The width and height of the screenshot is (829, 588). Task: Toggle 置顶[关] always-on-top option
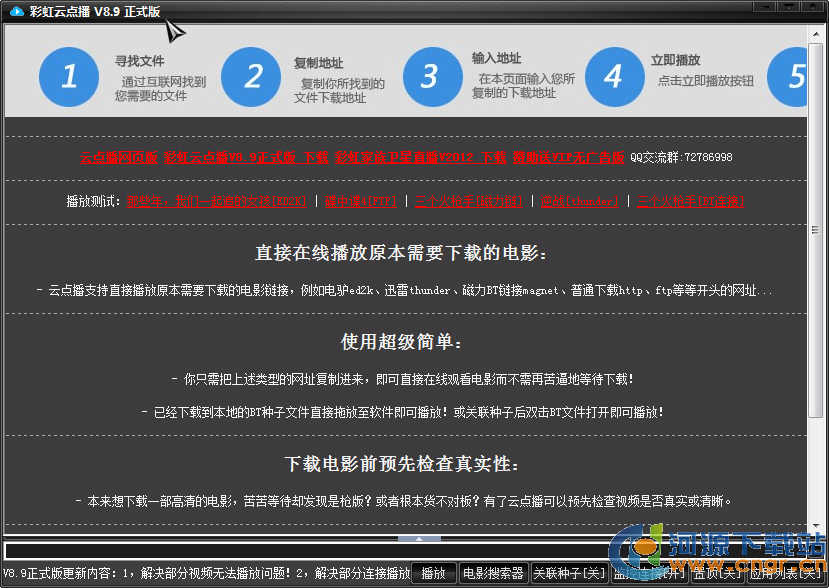(x=717, y=573)
